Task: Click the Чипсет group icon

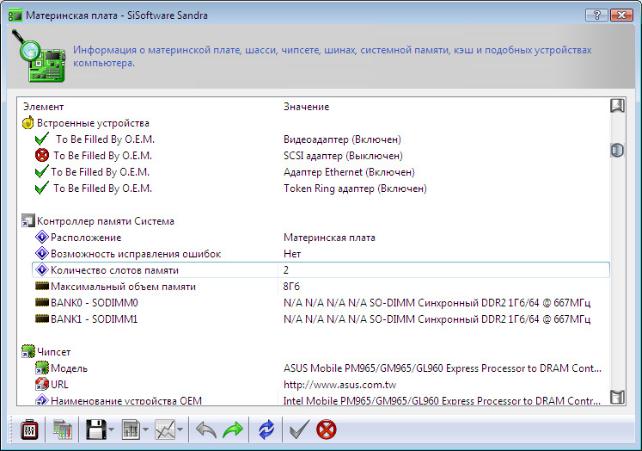Action: [x=28, y=352]
